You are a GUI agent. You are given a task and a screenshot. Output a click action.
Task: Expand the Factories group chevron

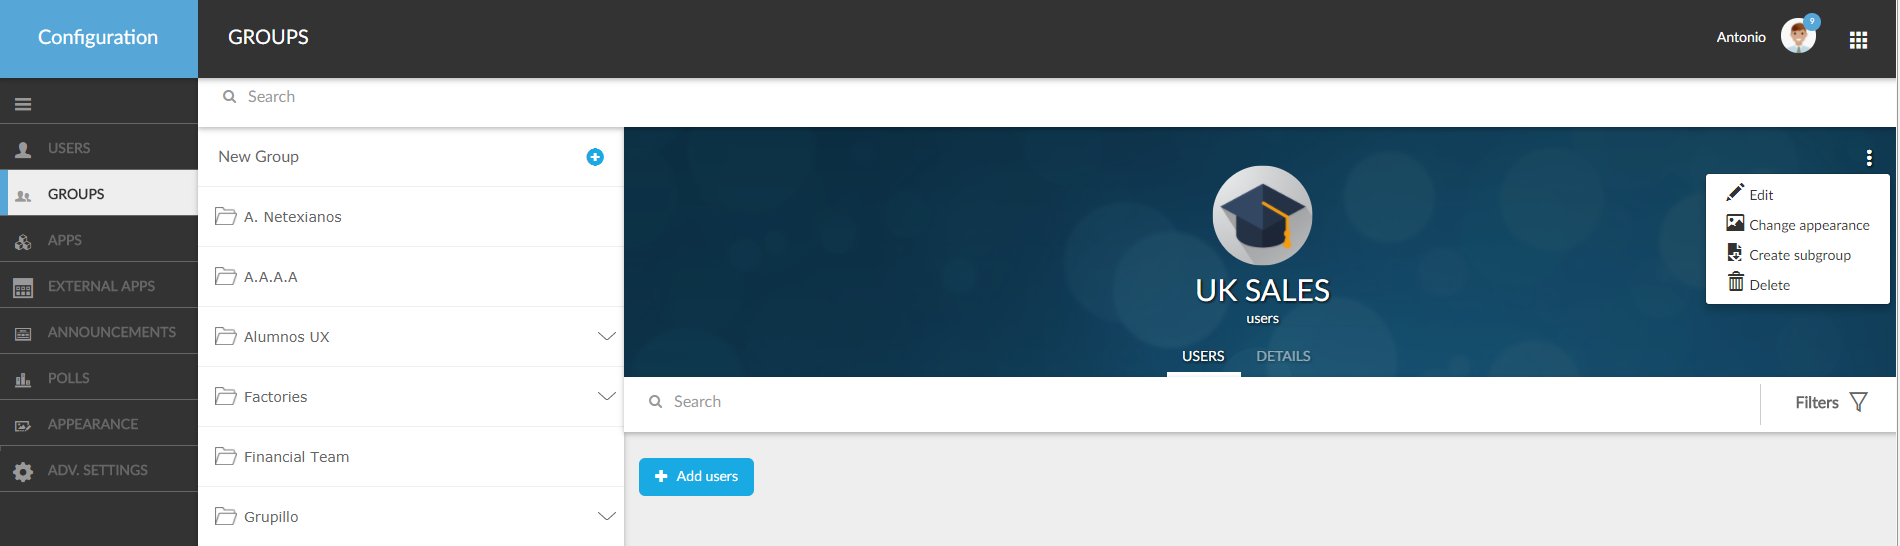coord(606,397)
